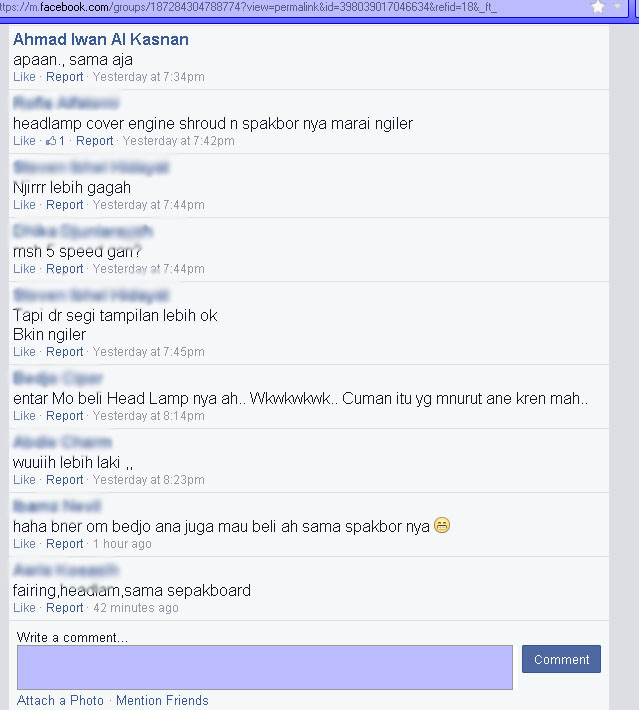Open Ahmad Iwan Al Kasnan's profile
This screenshot has height=710, width=639.
click(x=101, y=39)
